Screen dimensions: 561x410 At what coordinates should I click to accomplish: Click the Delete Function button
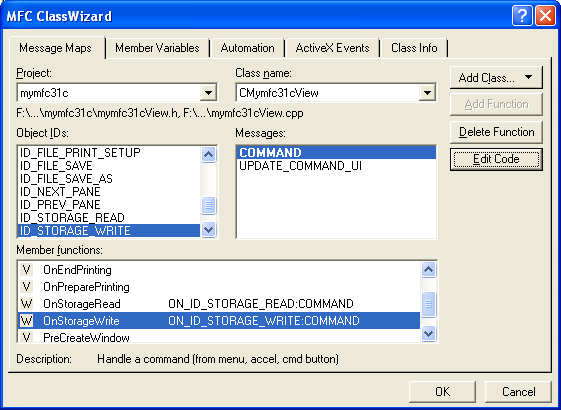tap(496, 132)
